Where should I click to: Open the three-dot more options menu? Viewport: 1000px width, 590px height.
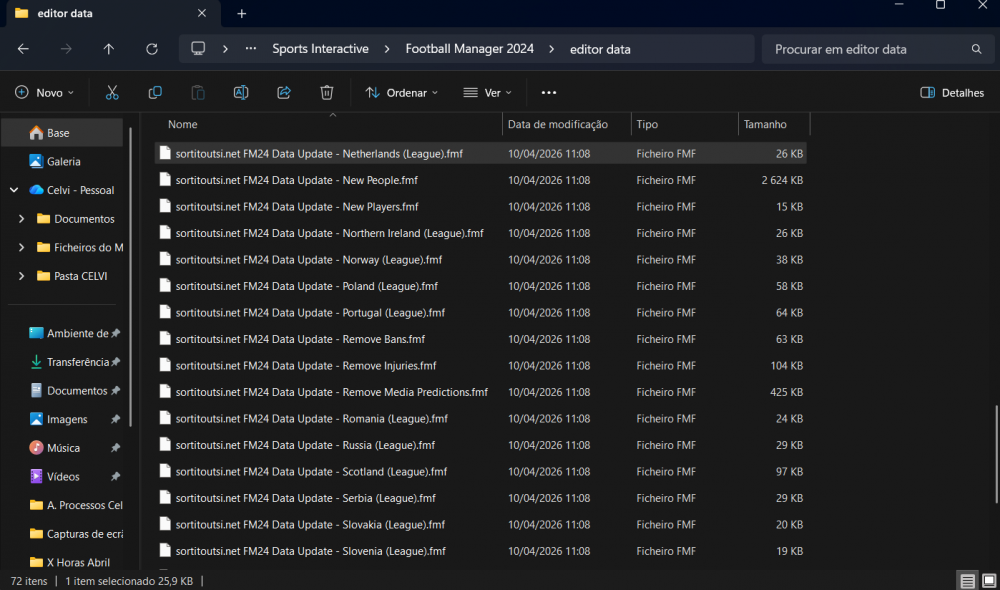click(x=548, y=92)
